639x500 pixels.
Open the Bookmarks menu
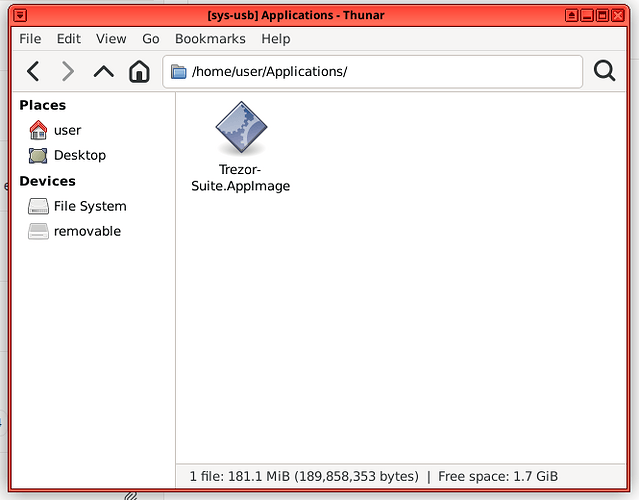210,39
